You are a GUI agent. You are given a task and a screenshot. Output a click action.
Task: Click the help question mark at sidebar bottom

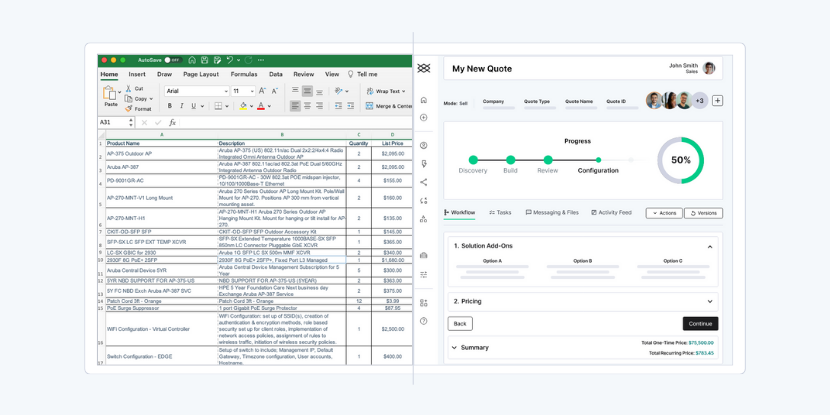tap(424, 321)
